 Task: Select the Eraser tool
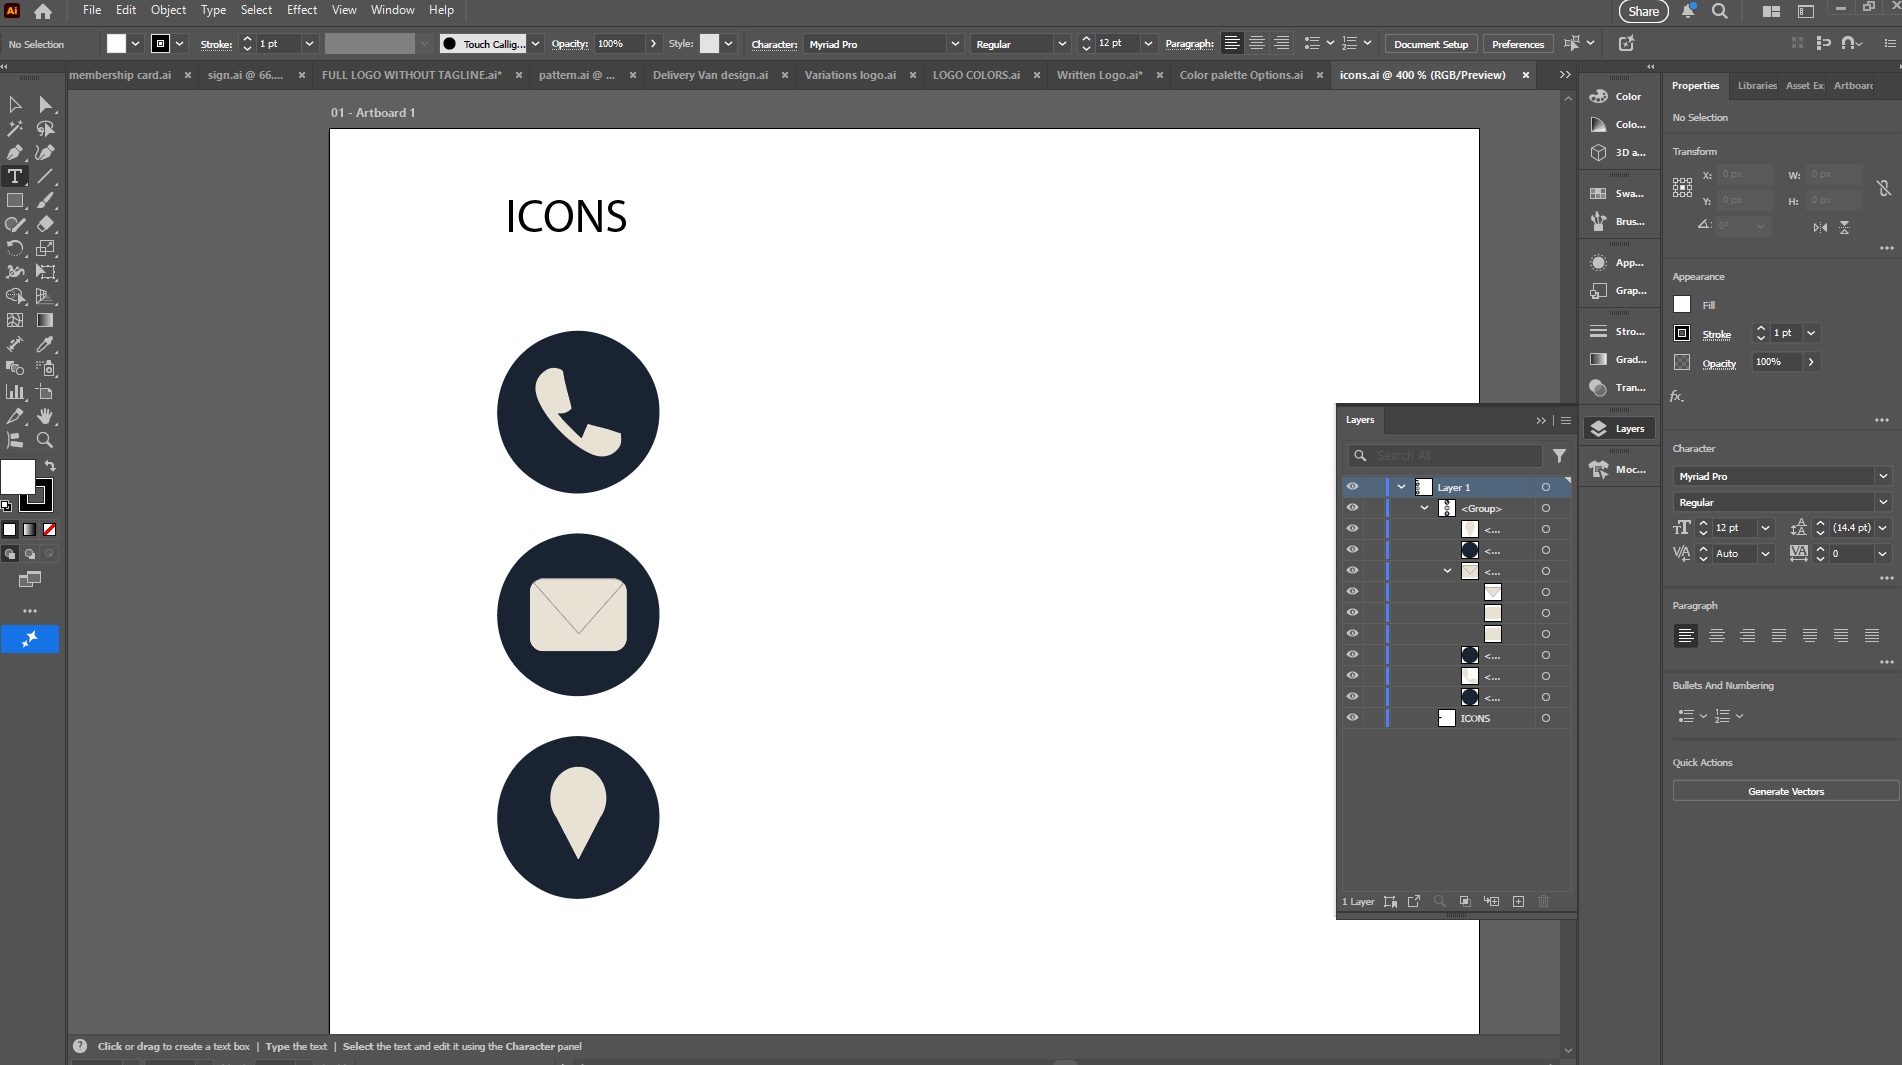tap(45, 224)
